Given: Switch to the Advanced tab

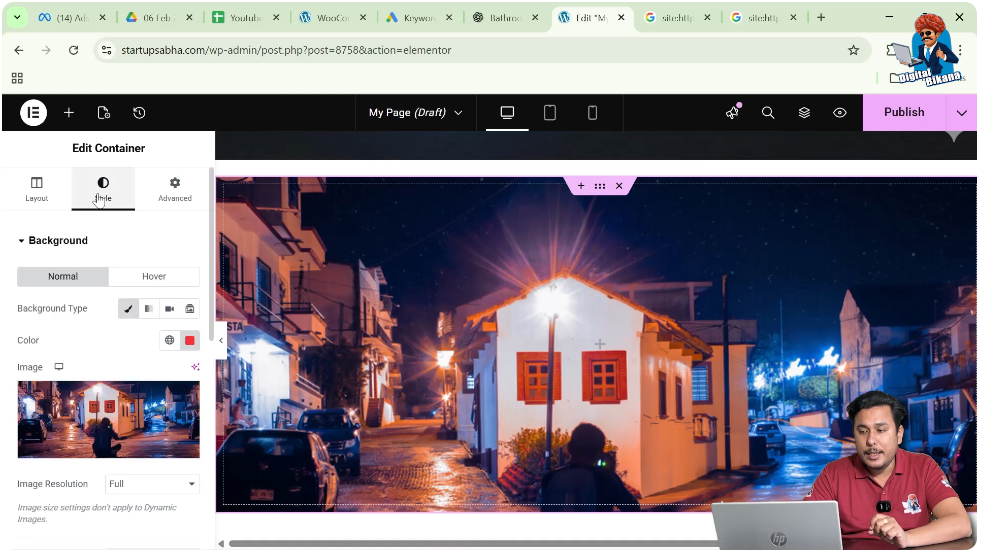Looking at the screenshot, I should point(175,189).
